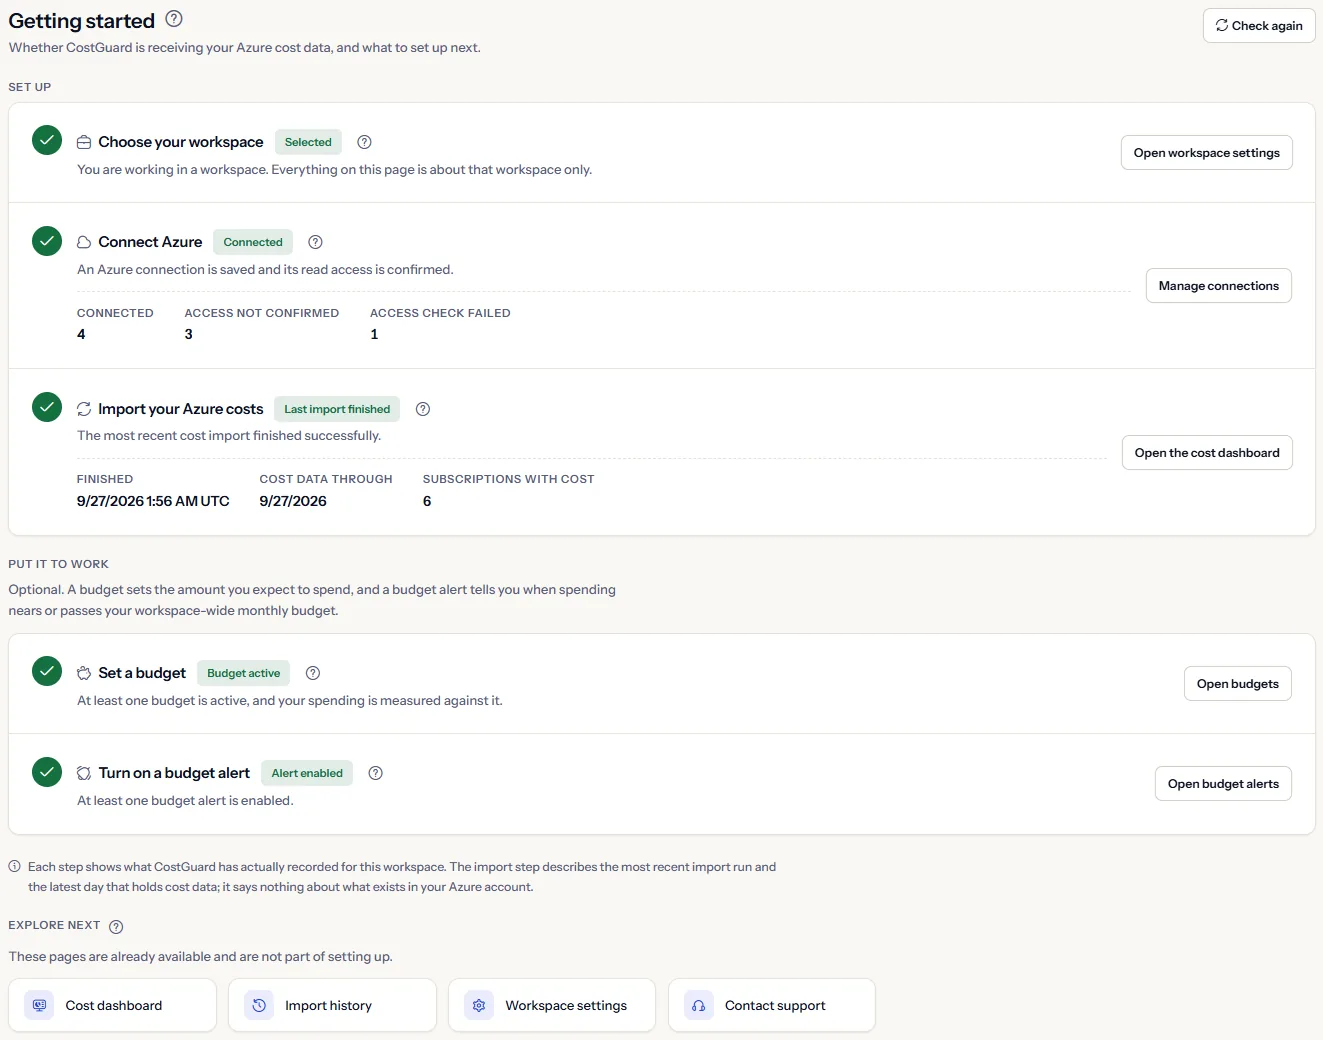The height and width of the screenshot is (1040, 1323).
Task: Click the Last import finished badge
Action: pyautogui.click(x=337, y=409)
